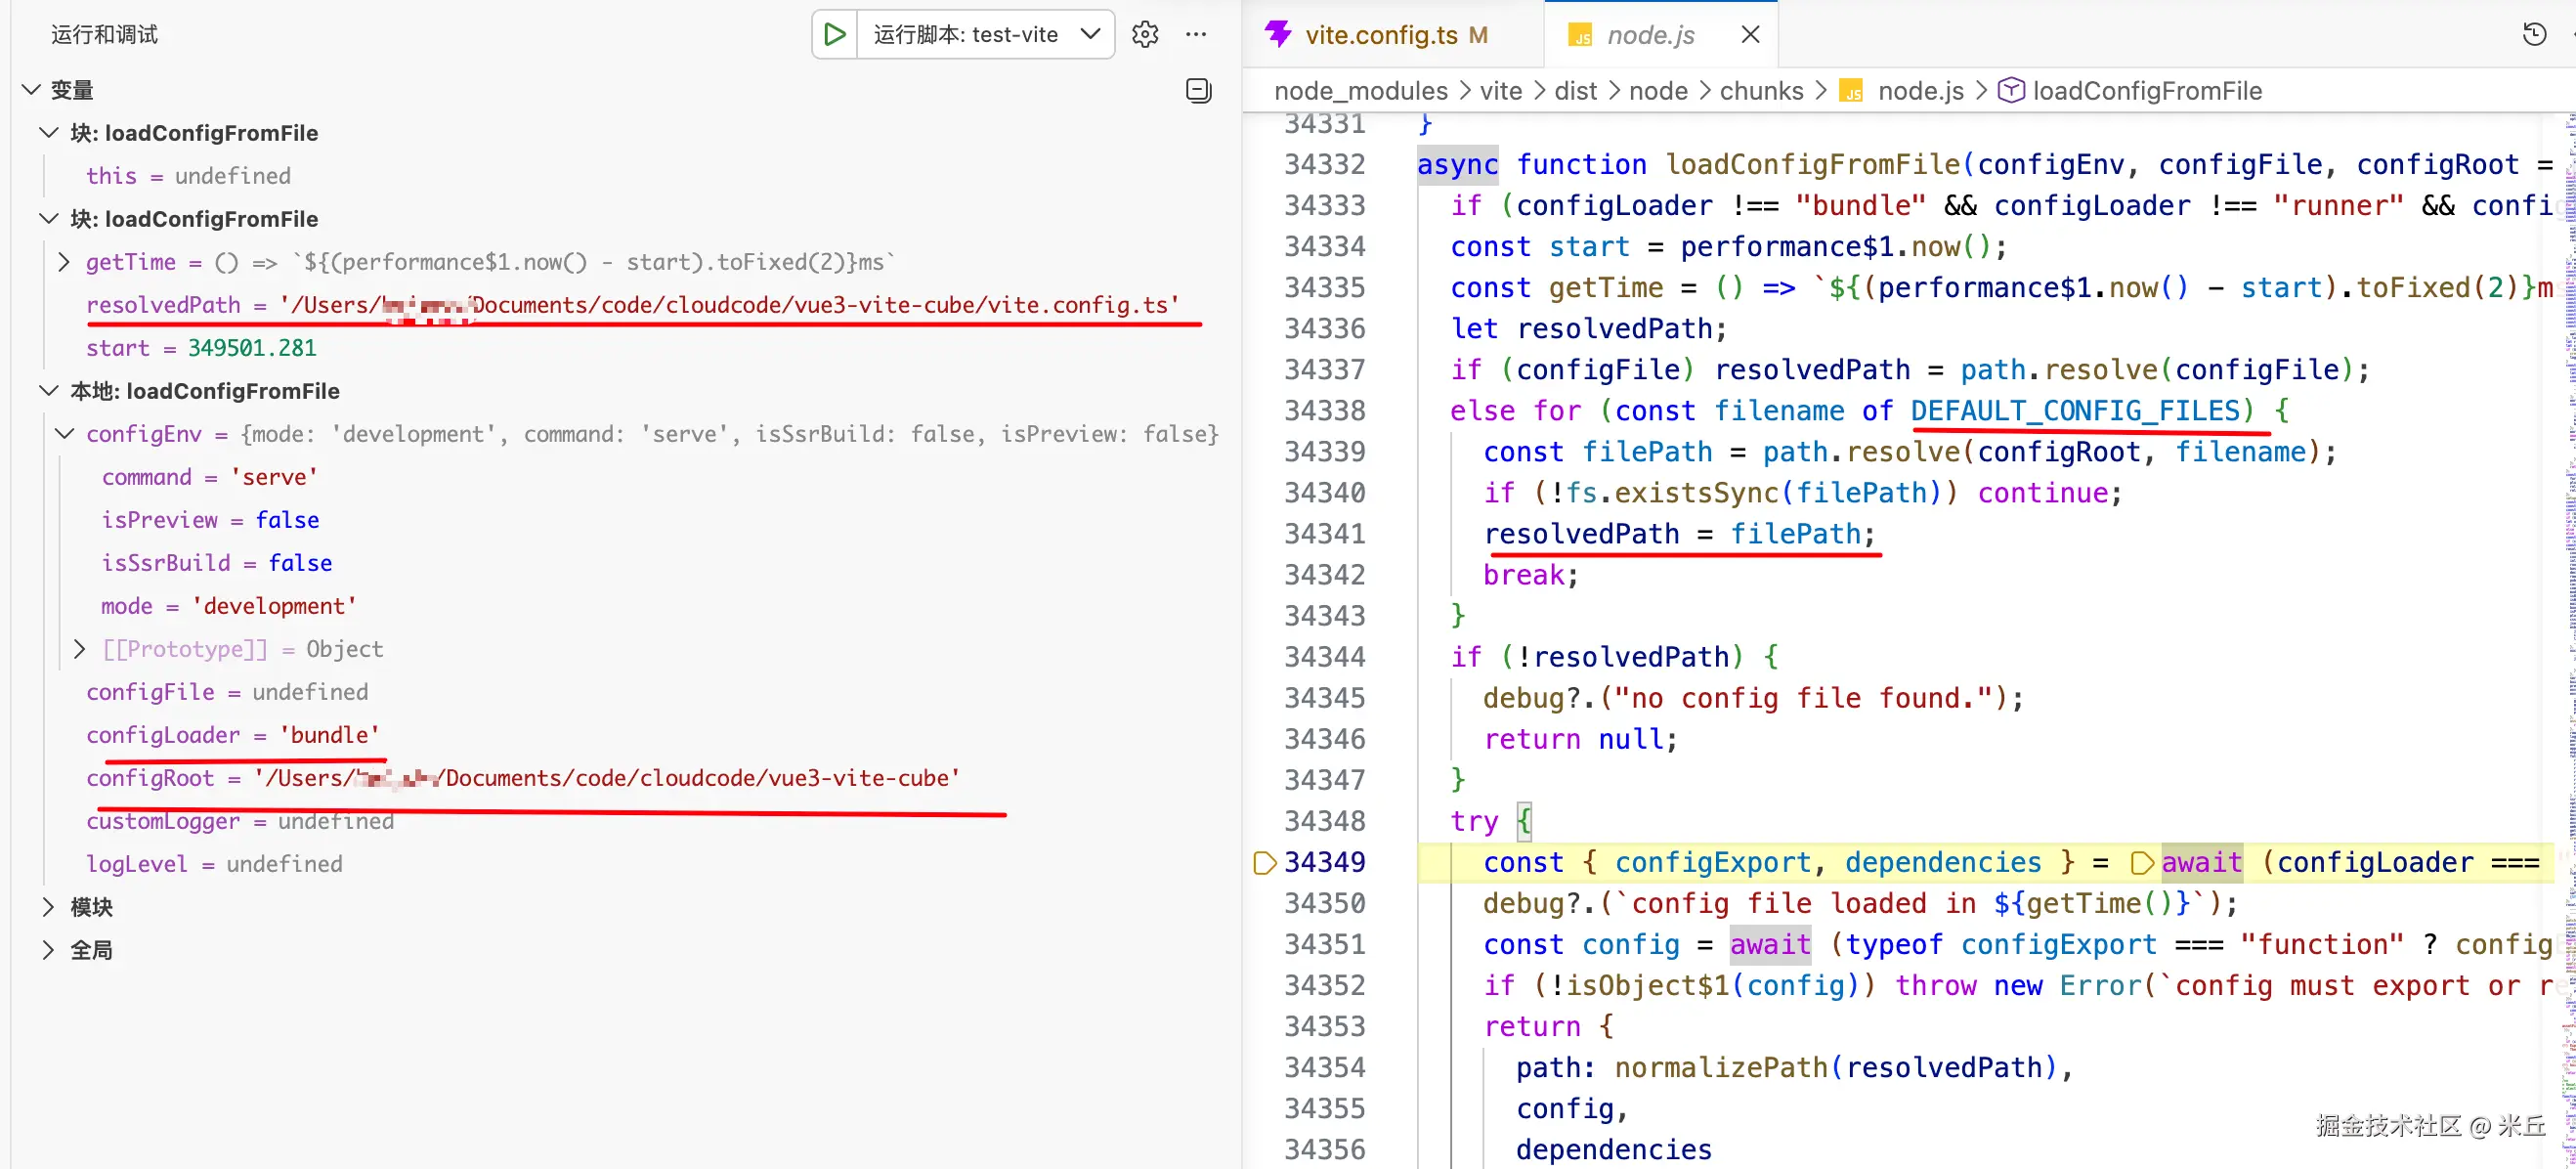Image resolution: width=2576 pixels, height=1169 pixels.
Task: Expand the 模块 scope section
Action: point(48,907)
